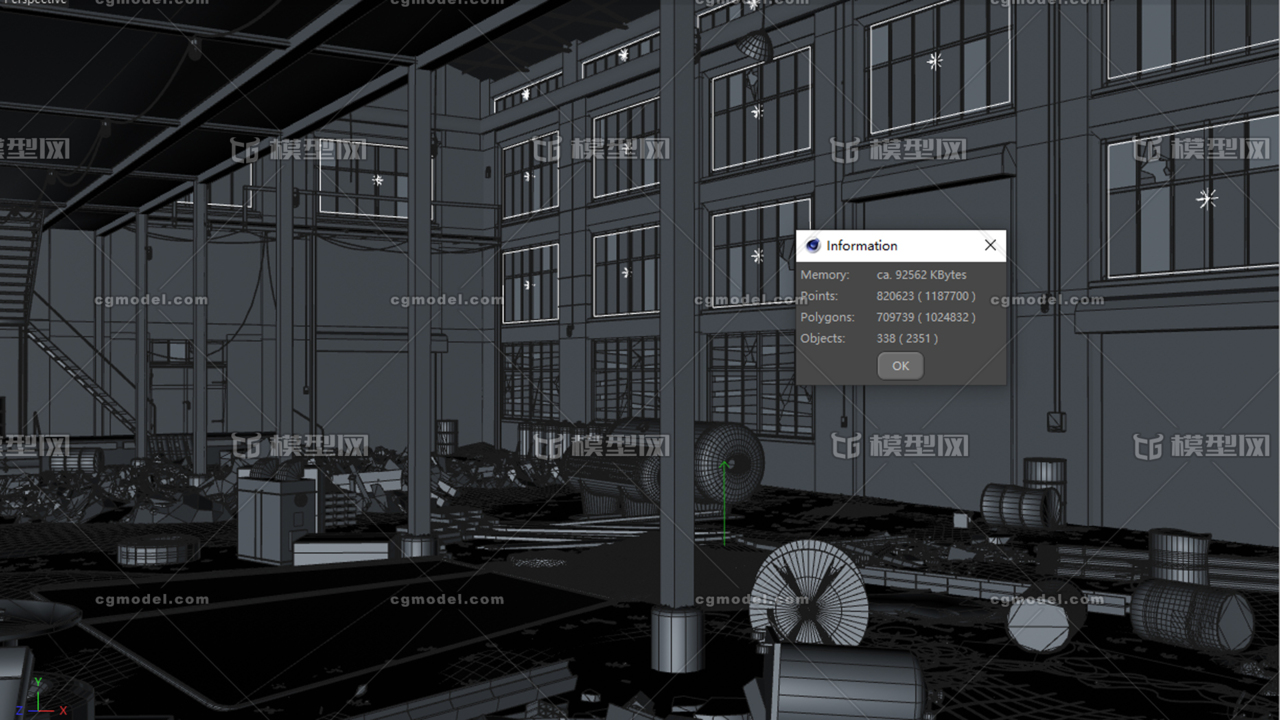The image size is (1280, 720).
Task: Select the 'ca. 92562 KBytes' memory value
Action: (x=921, y=275)
